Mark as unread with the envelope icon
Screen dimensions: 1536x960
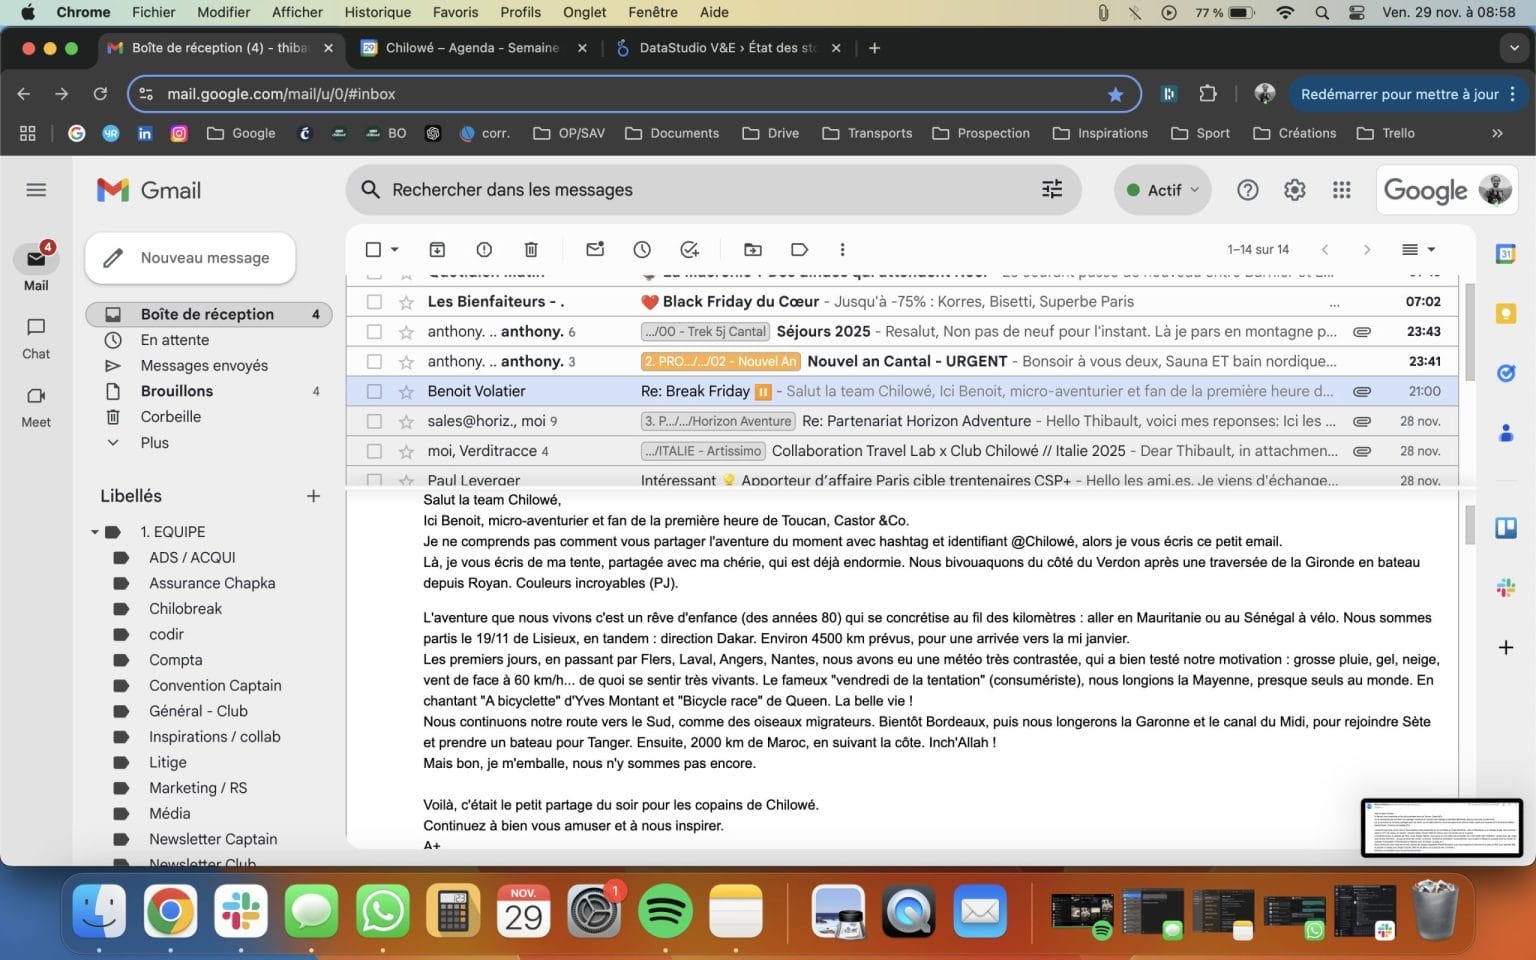point(595,250)
